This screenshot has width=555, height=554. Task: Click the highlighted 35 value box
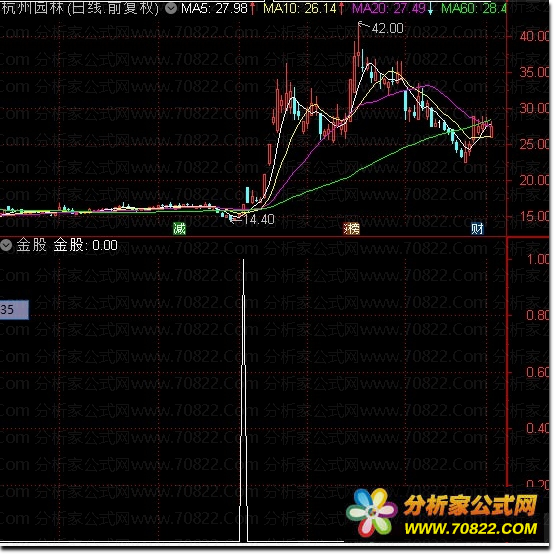14,310
